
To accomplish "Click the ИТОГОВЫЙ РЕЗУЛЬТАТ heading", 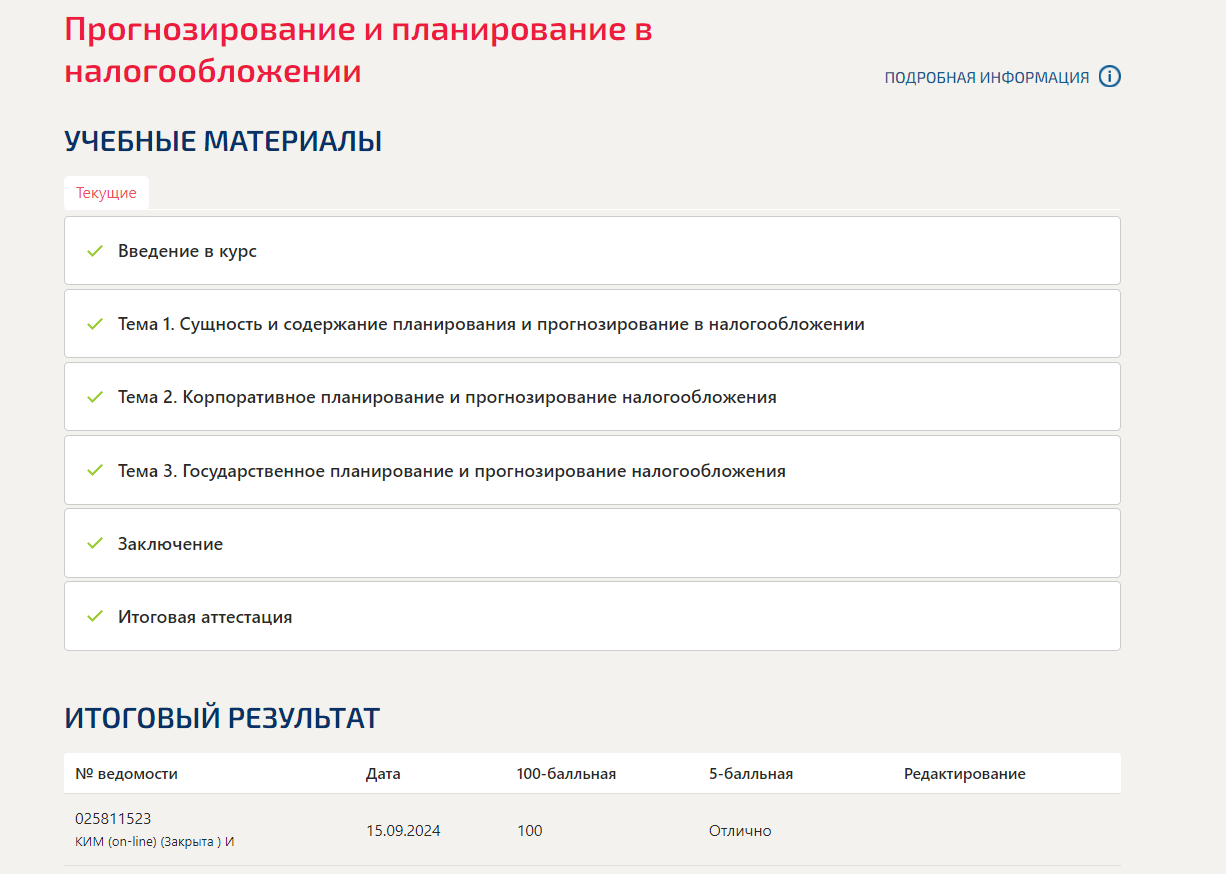I will 222,718.
